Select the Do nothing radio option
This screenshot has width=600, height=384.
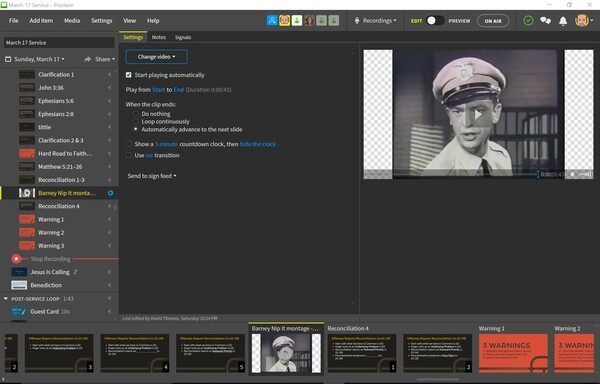tap(135, 114)
